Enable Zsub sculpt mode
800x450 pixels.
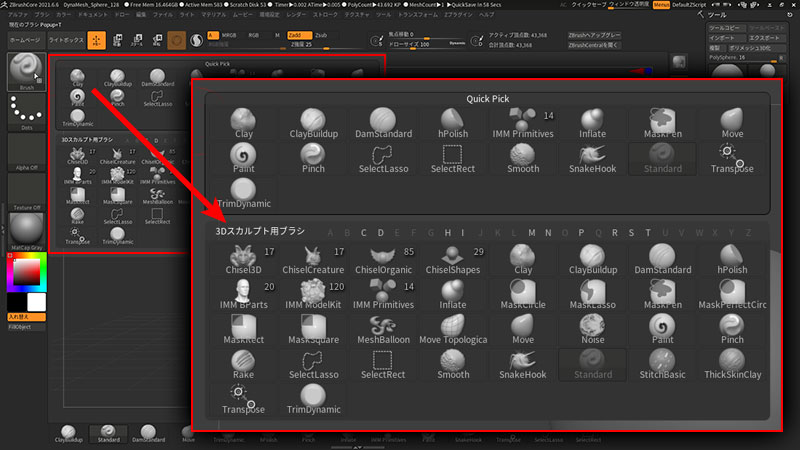point(321,35)
